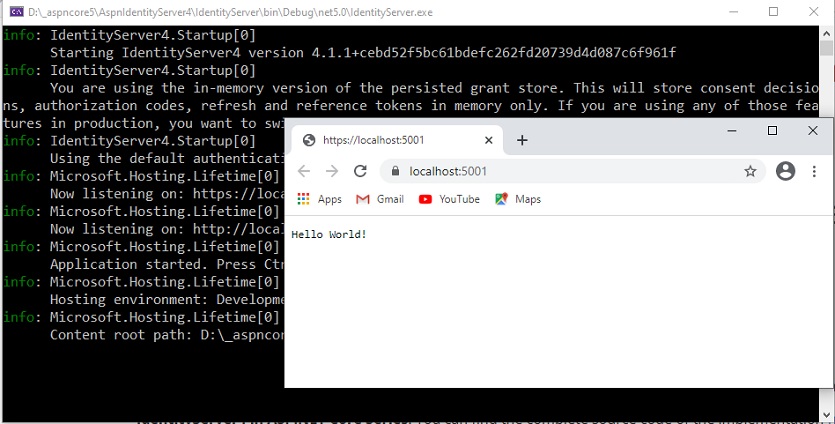Close the IdentityServer.exe console window
Screen dimensions: 835x424
[814, 12]
